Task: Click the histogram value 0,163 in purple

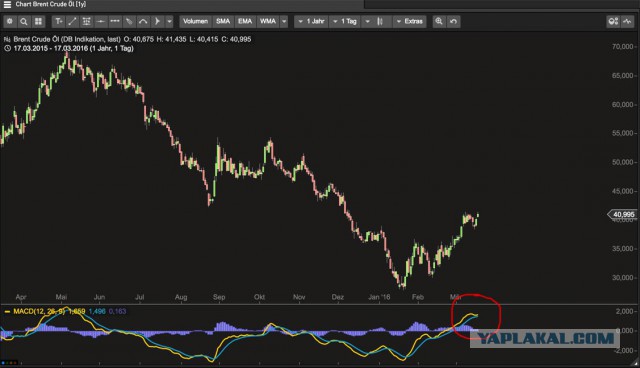Action: tap(118, 311)
